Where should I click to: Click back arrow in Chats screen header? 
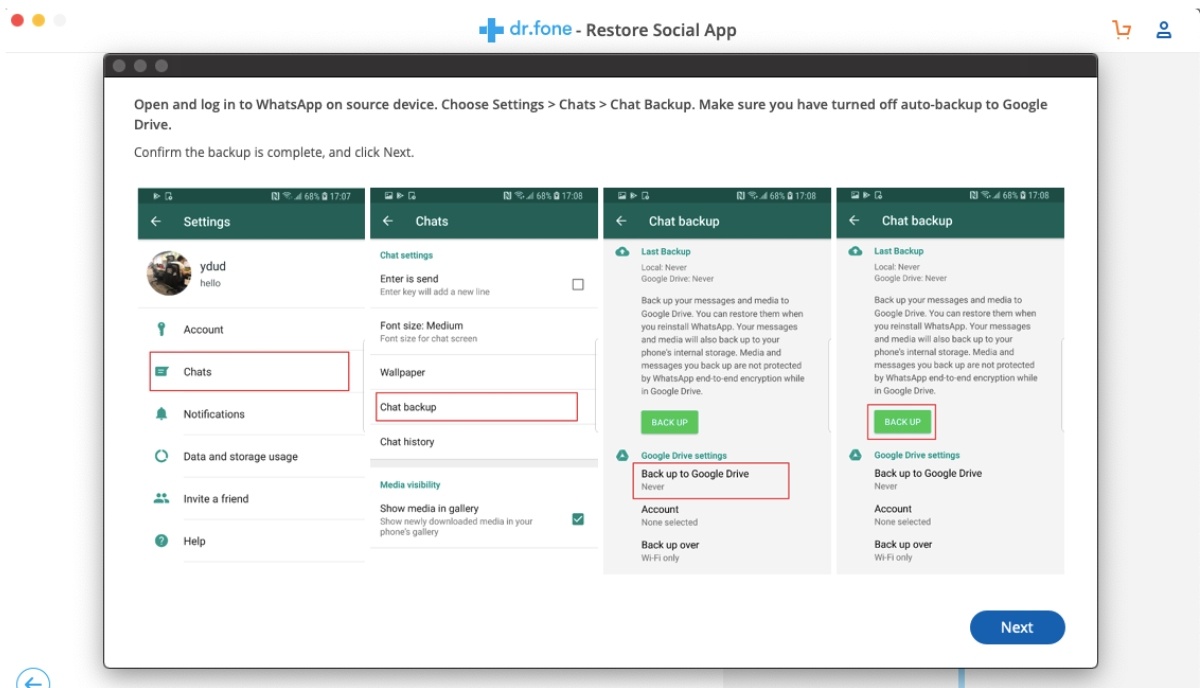[389, 221]
